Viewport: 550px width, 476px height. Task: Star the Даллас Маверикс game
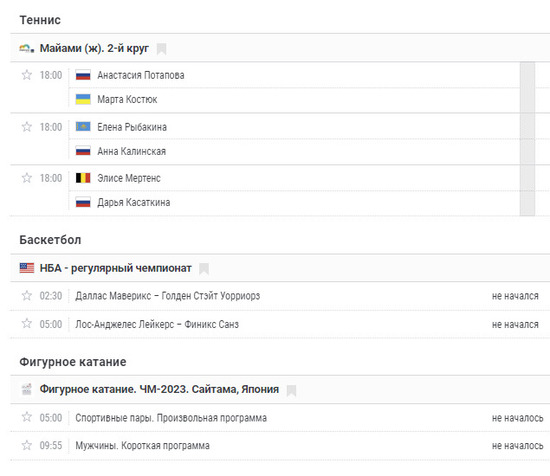(27, 296)
